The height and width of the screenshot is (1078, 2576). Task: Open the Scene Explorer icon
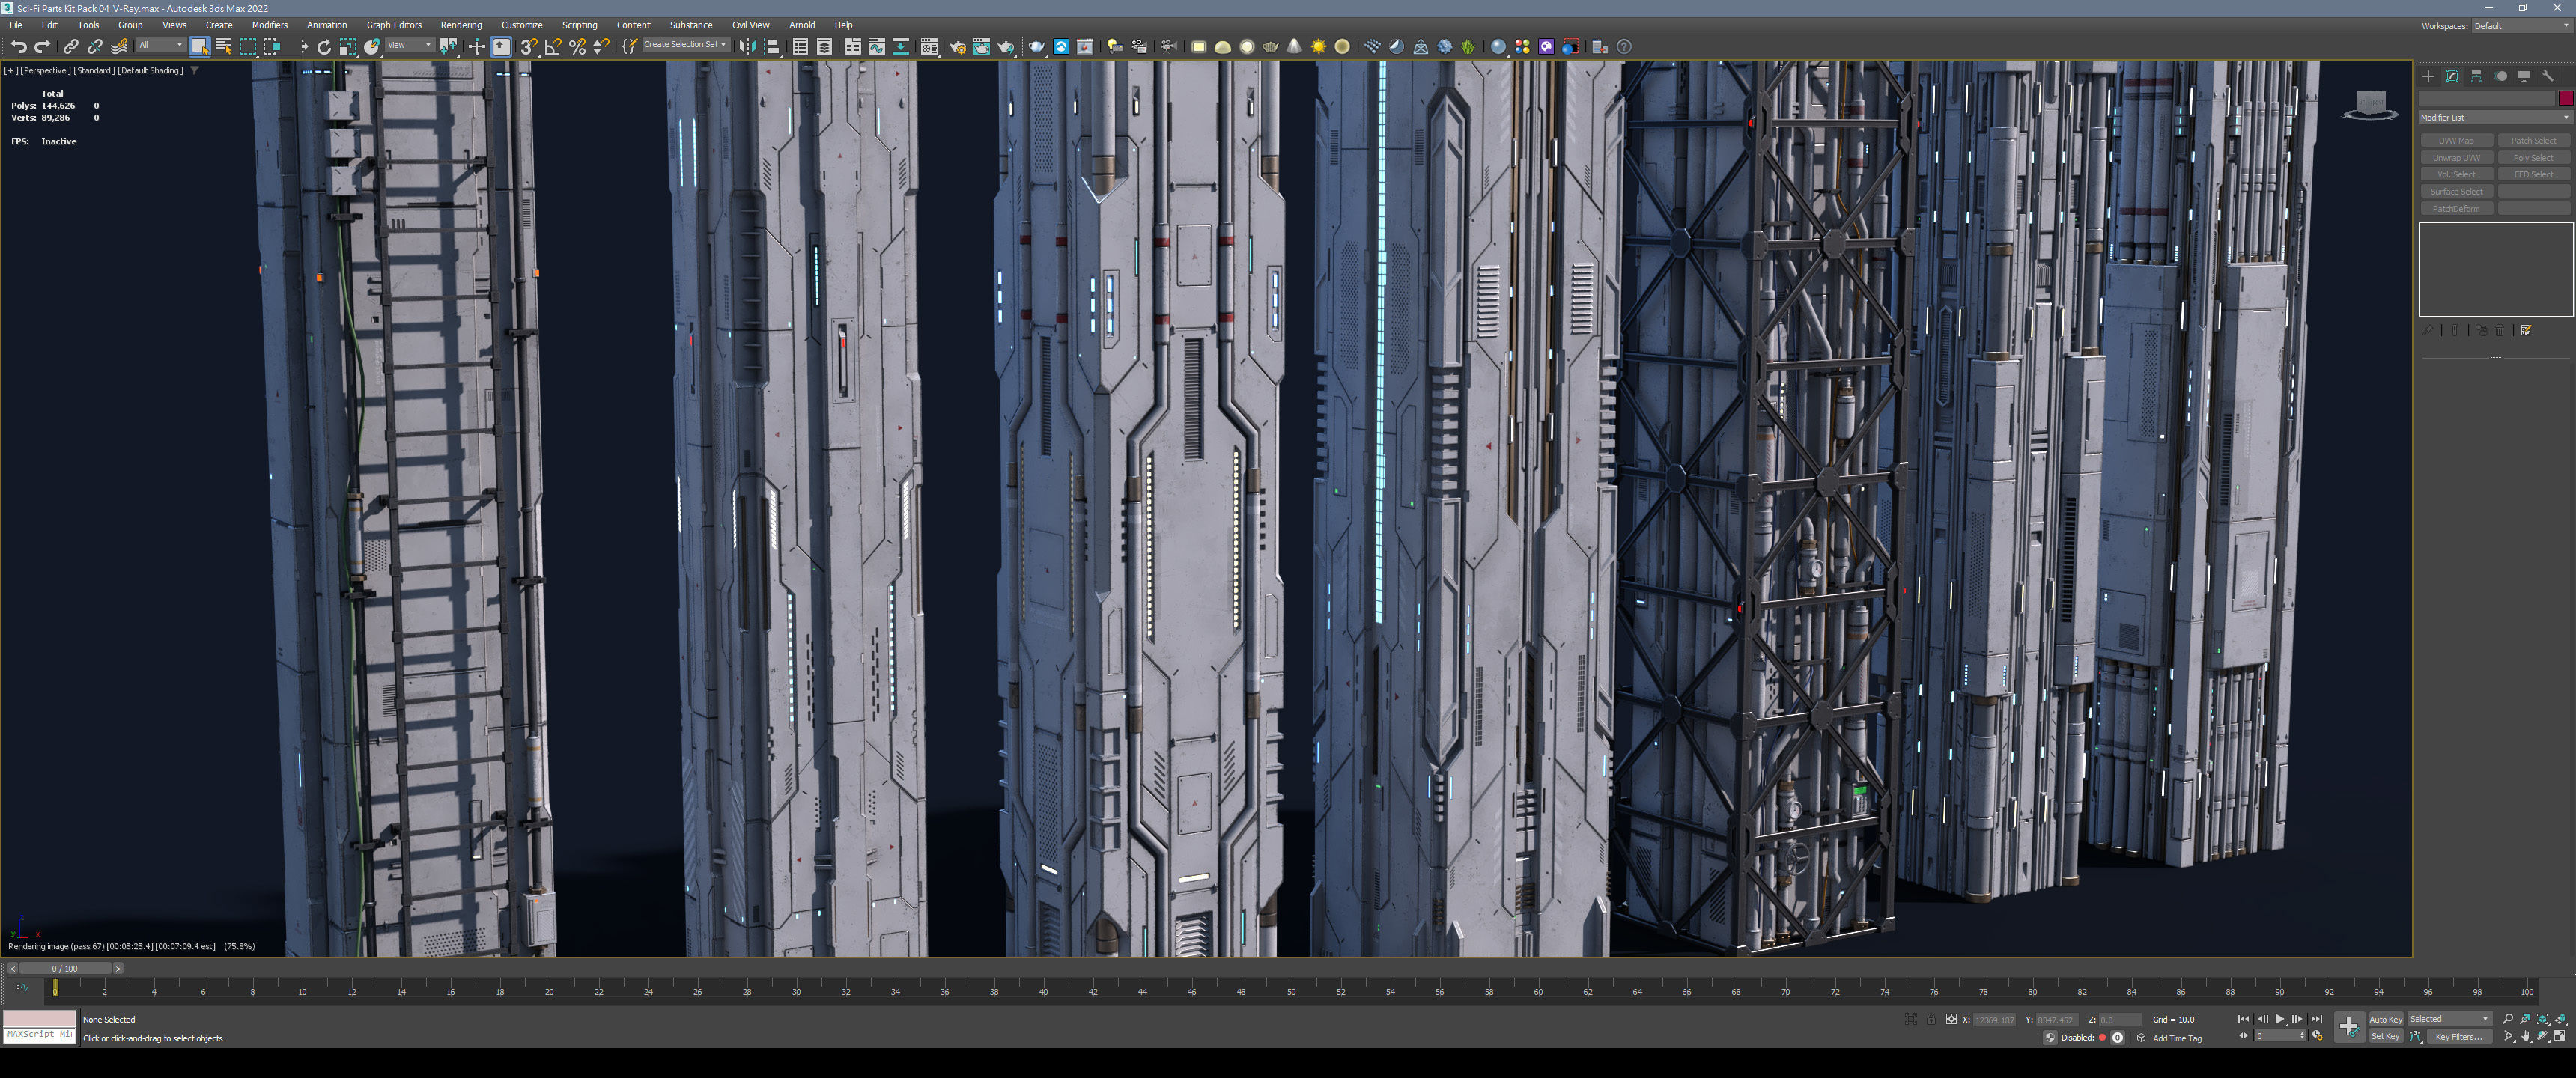800,46
